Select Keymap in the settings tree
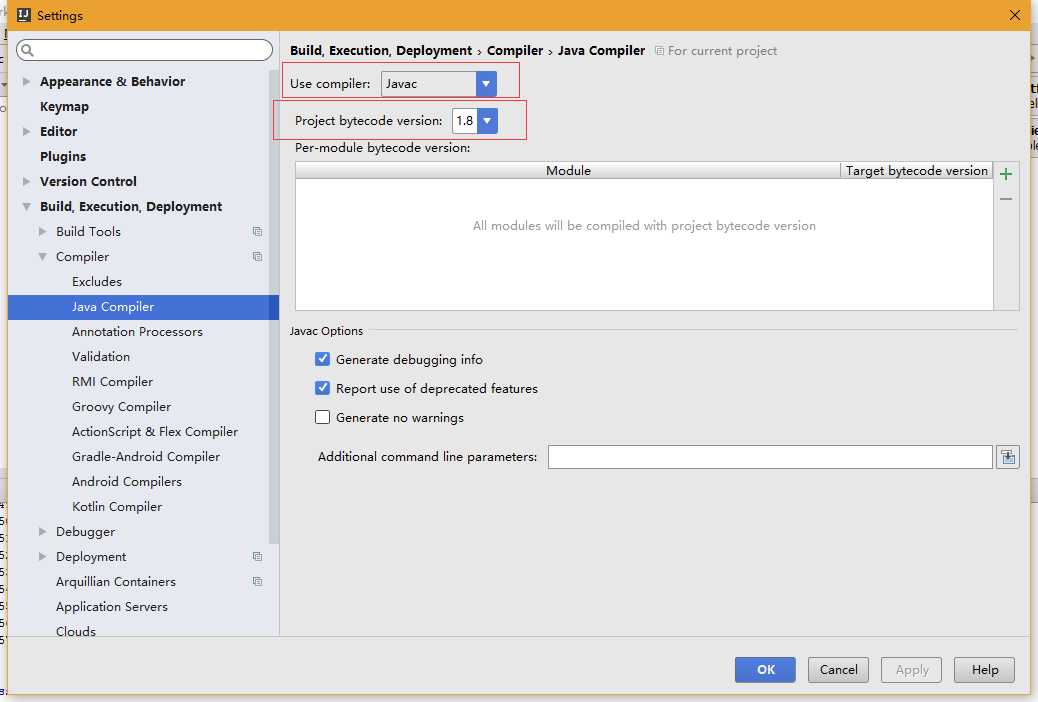1038x702 pixels. click(64, 107)
